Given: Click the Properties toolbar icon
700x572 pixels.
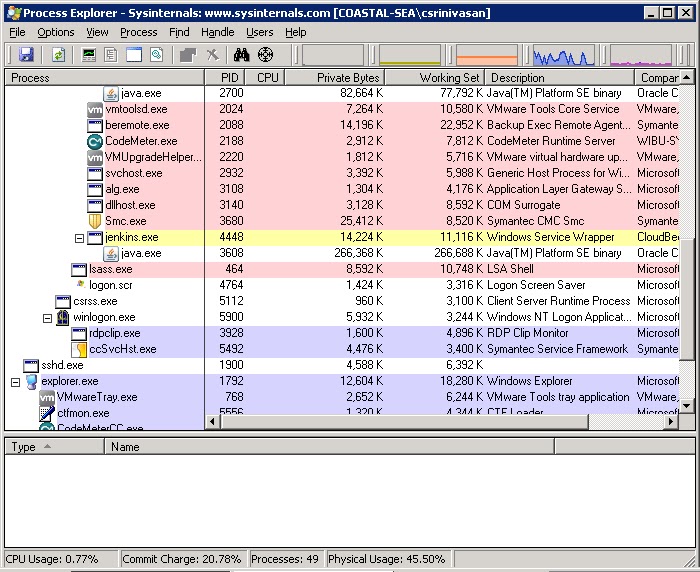Looking at the screenshot, I should coord(188,55).
